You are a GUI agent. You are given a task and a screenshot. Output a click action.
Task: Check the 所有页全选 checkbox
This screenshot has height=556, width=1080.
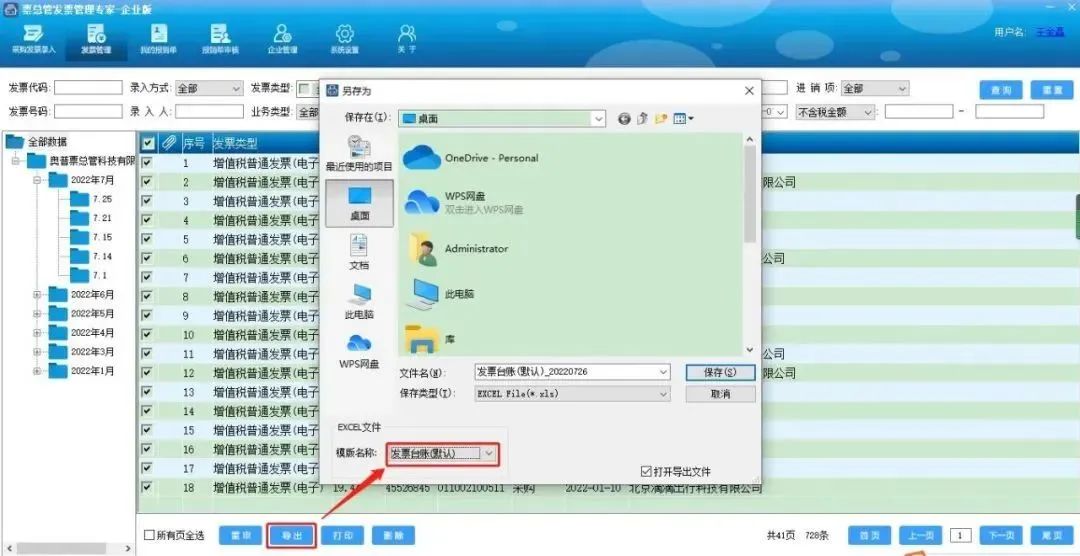point(150,535)
